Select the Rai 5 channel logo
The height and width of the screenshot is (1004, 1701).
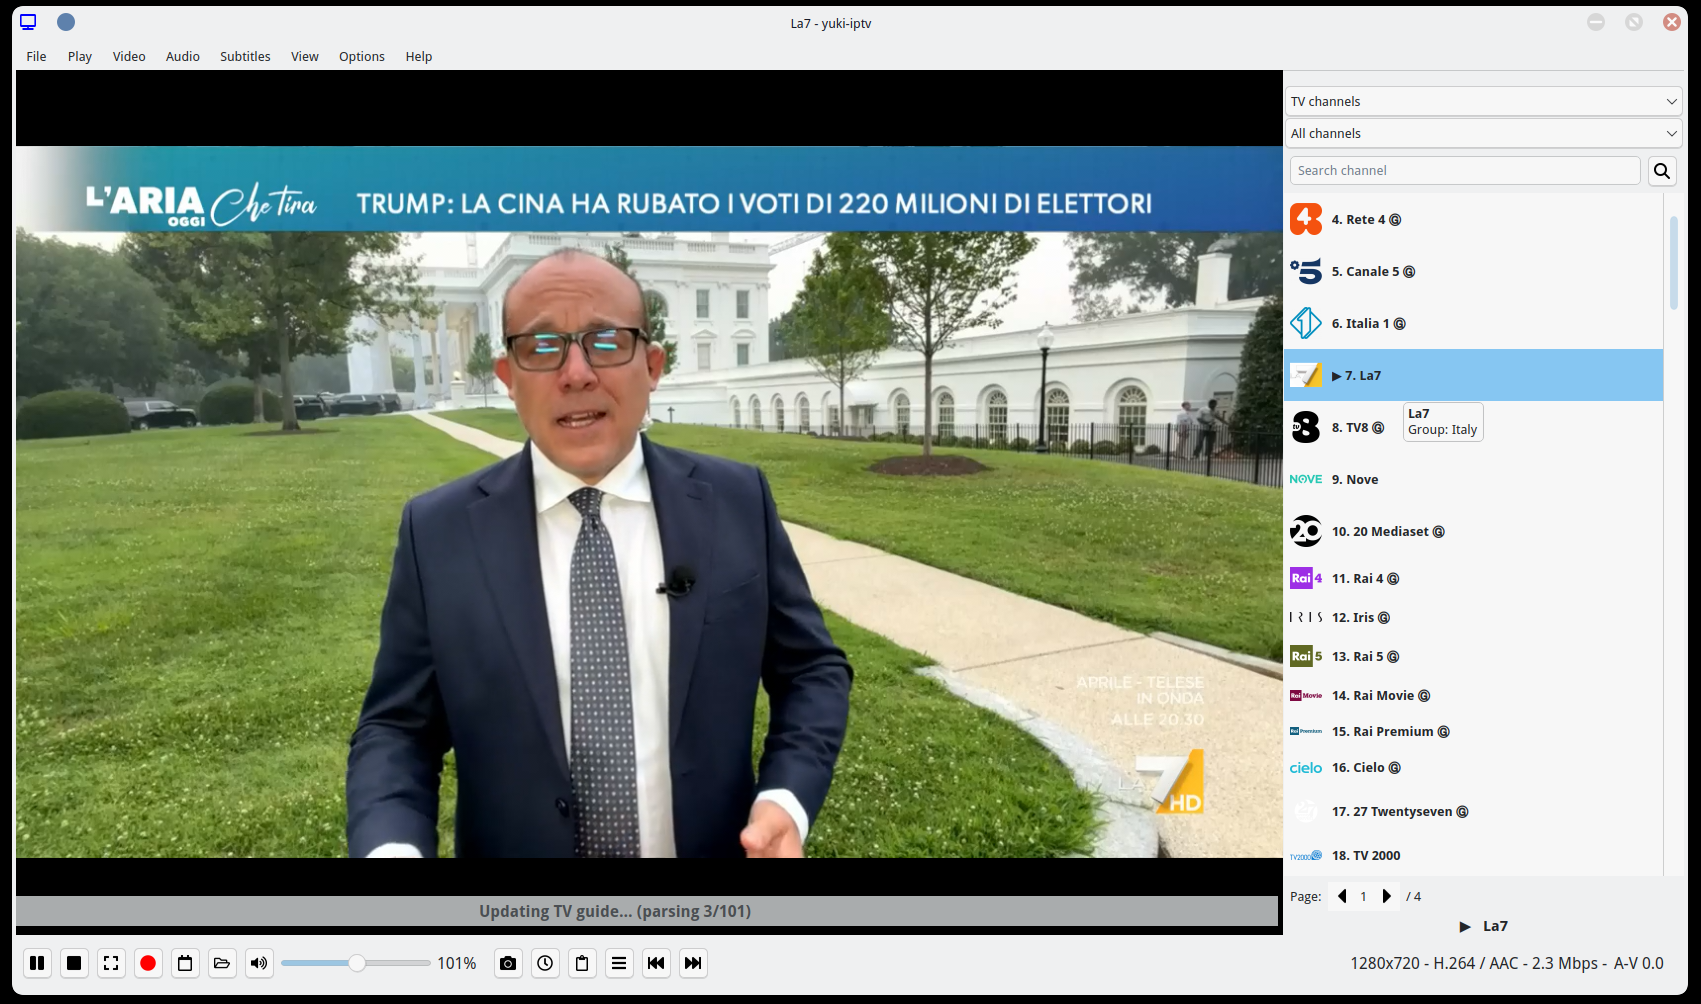click(x=1306, y=656)
